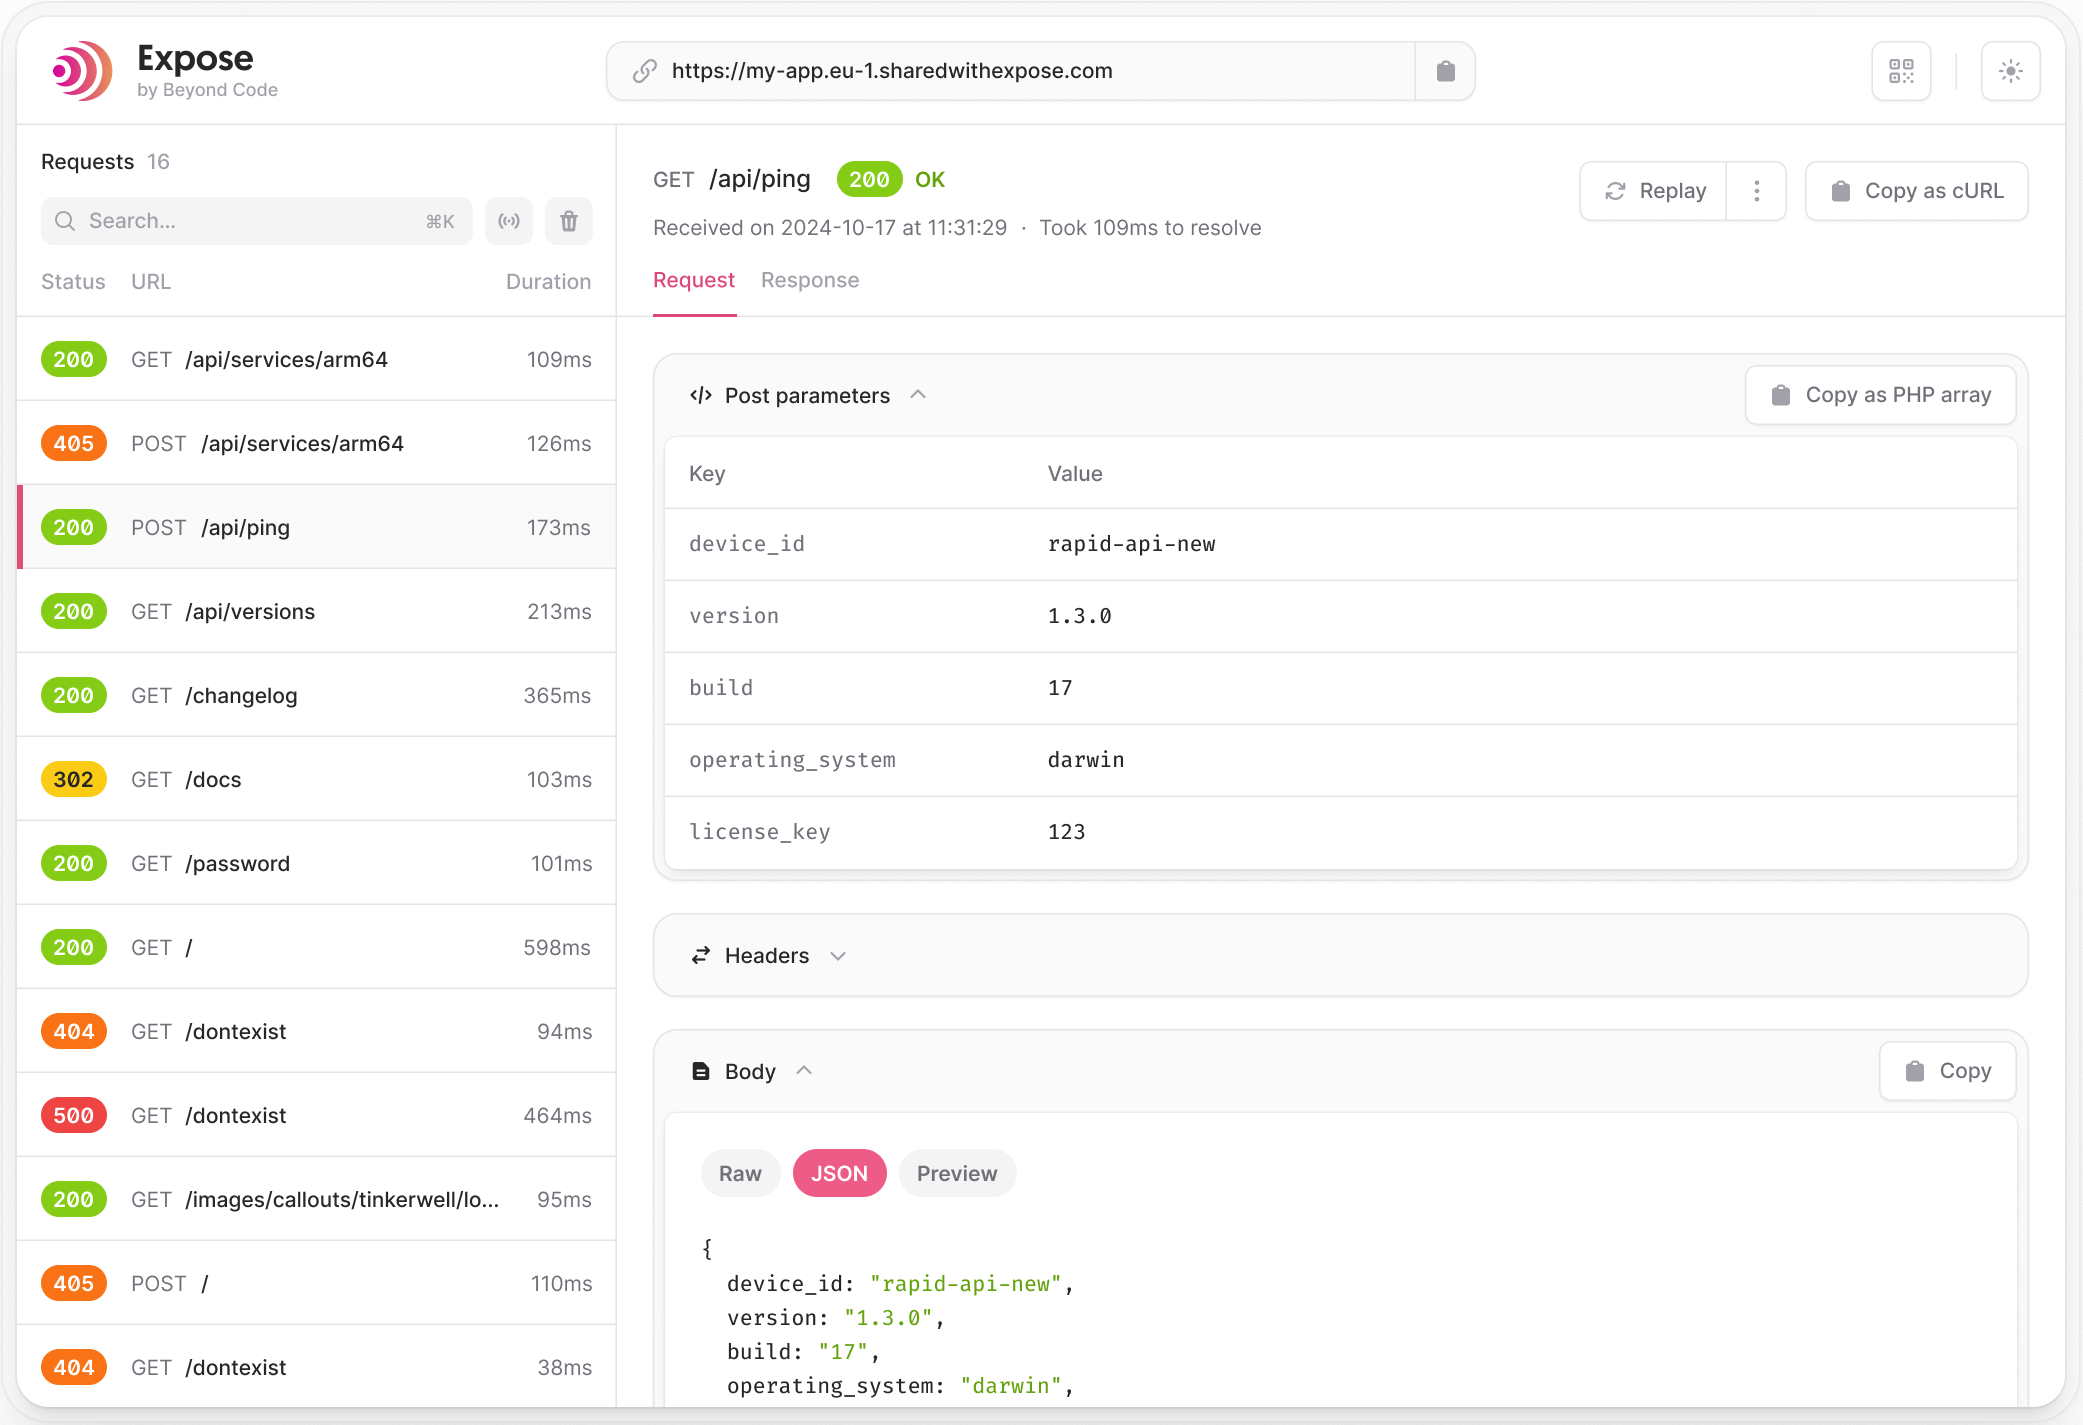2083x1425 pixels.
Task: Collapse the Body section
Action: [x=804, y=1071]
